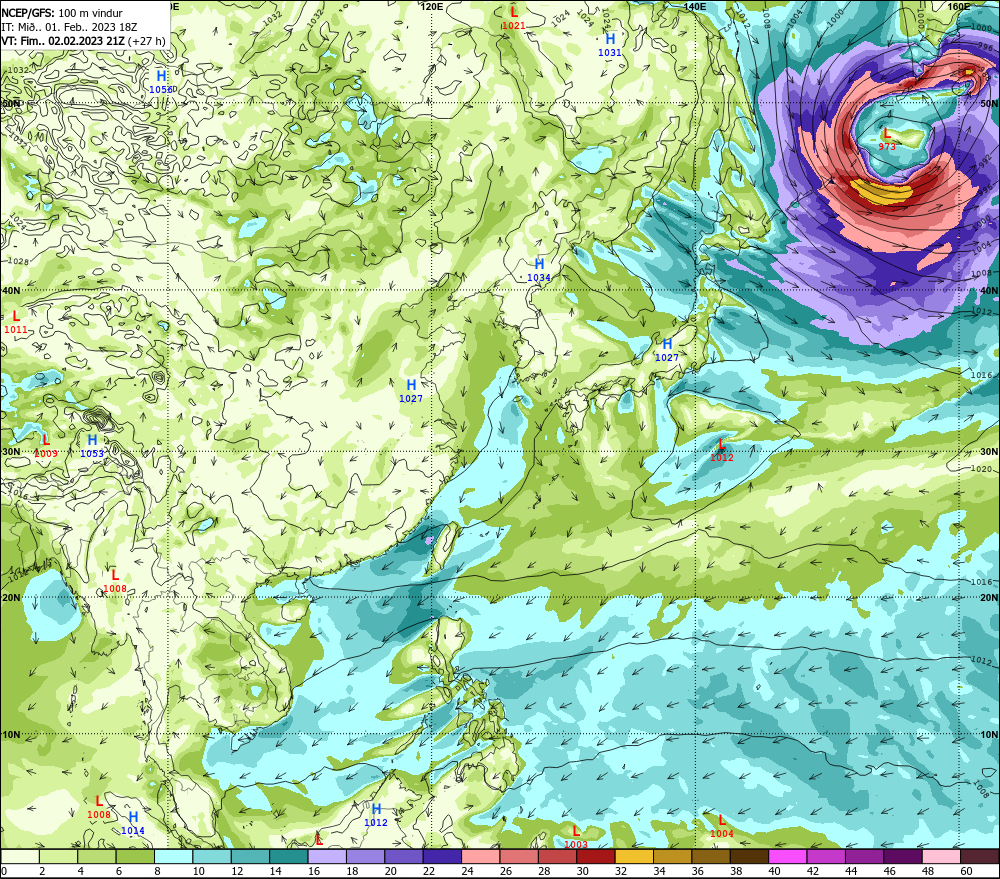Select the L 1008 marker over Myanmar

115,582
